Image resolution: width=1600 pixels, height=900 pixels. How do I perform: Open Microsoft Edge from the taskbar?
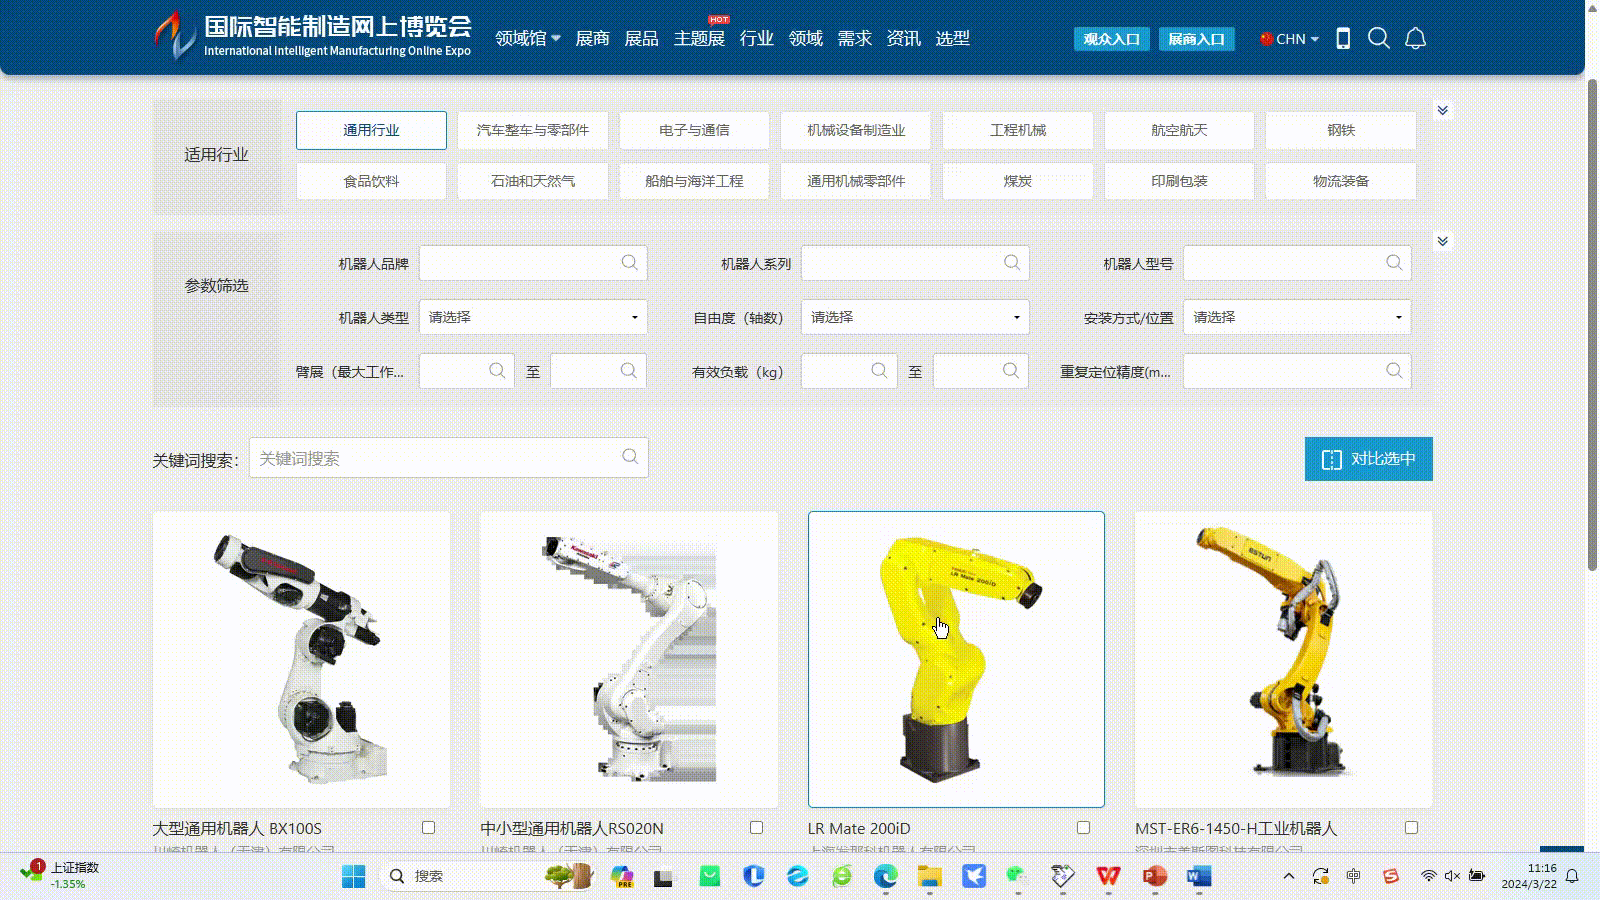point(885,877)
